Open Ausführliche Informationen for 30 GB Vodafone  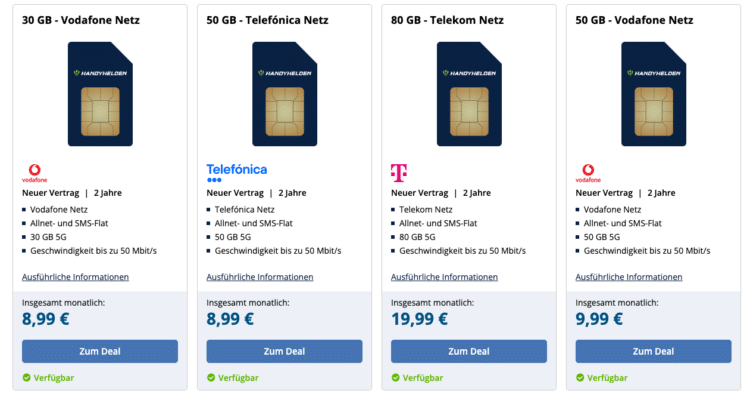(76, 277)
